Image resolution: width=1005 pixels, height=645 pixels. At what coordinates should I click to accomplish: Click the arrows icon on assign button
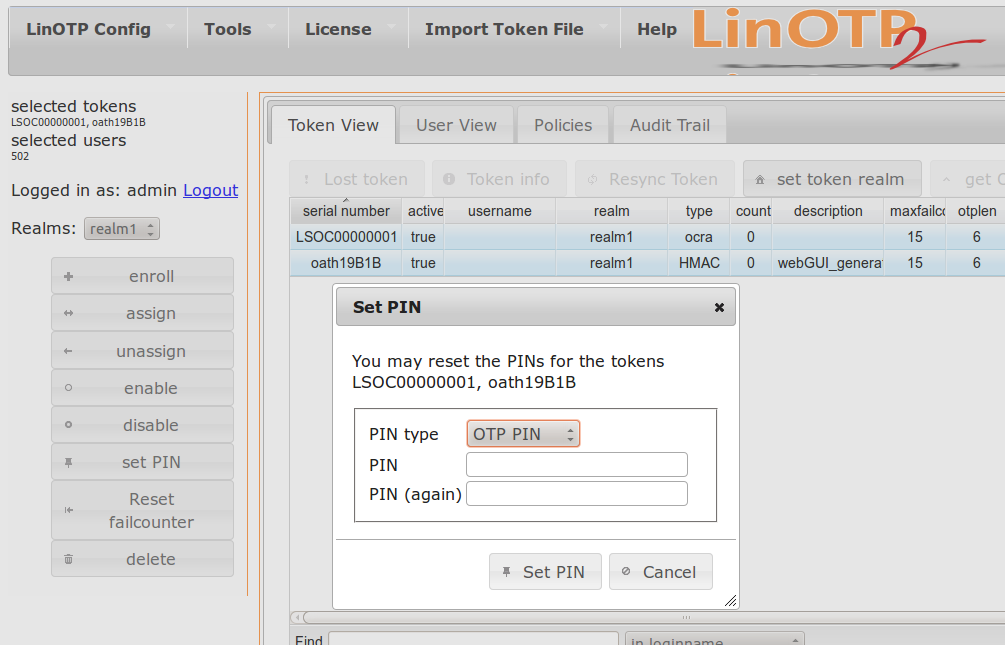[x=68, y=314]
